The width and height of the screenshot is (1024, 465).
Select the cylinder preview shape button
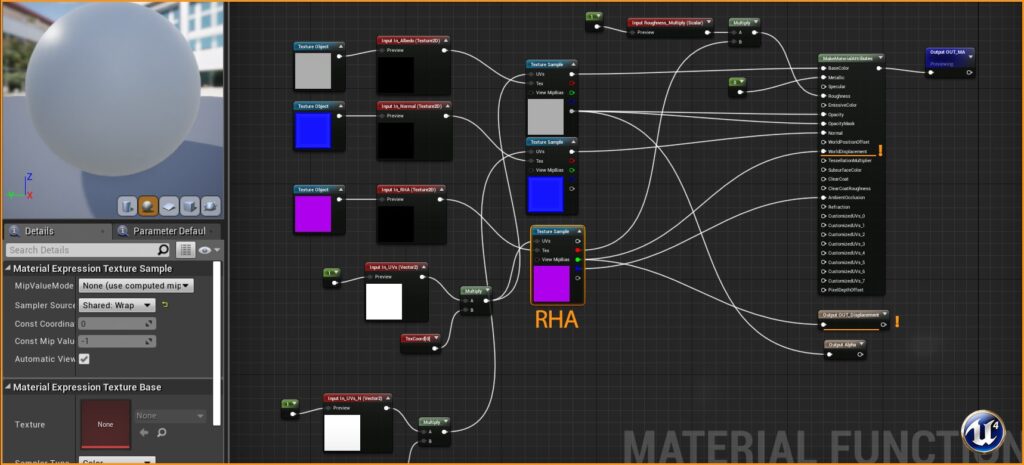(x=127, y=206)
